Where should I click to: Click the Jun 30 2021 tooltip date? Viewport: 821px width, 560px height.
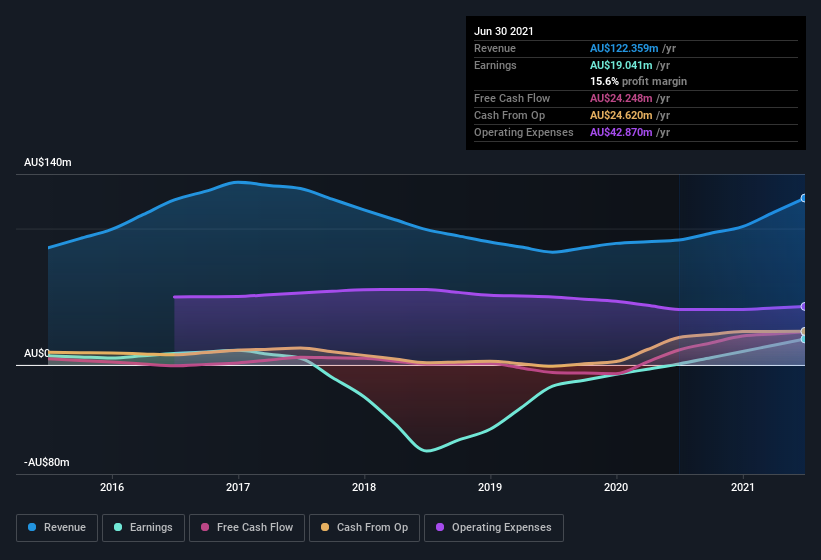(x=504, y=31)
